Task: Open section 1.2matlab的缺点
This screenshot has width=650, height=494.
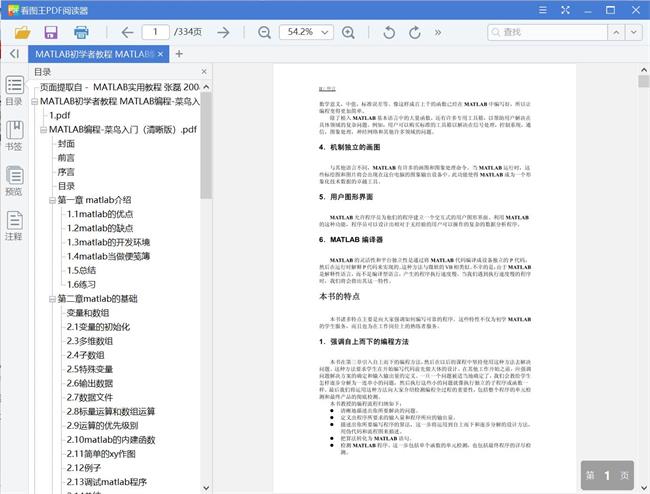Action: click(x=100, y=228)
